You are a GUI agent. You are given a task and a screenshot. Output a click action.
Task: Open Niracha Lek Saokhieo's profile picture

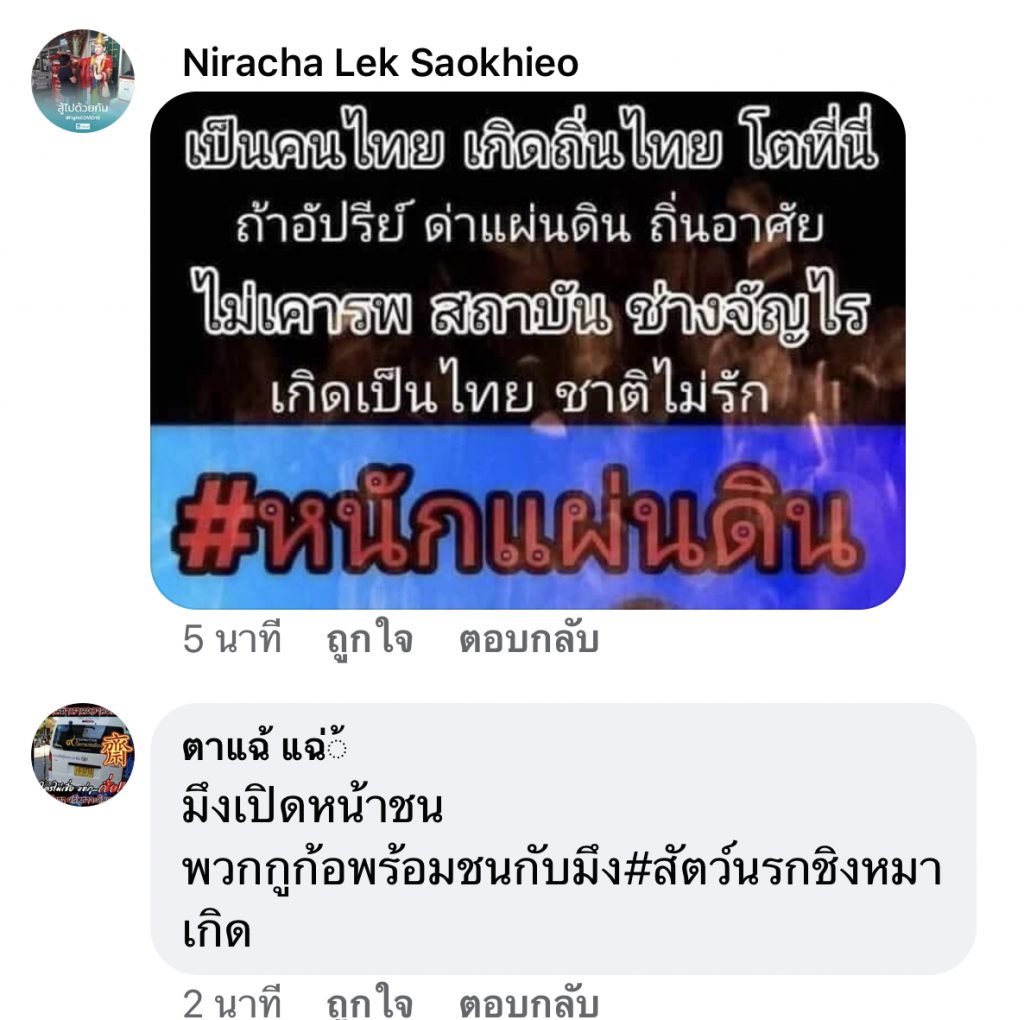click(83, 81)
